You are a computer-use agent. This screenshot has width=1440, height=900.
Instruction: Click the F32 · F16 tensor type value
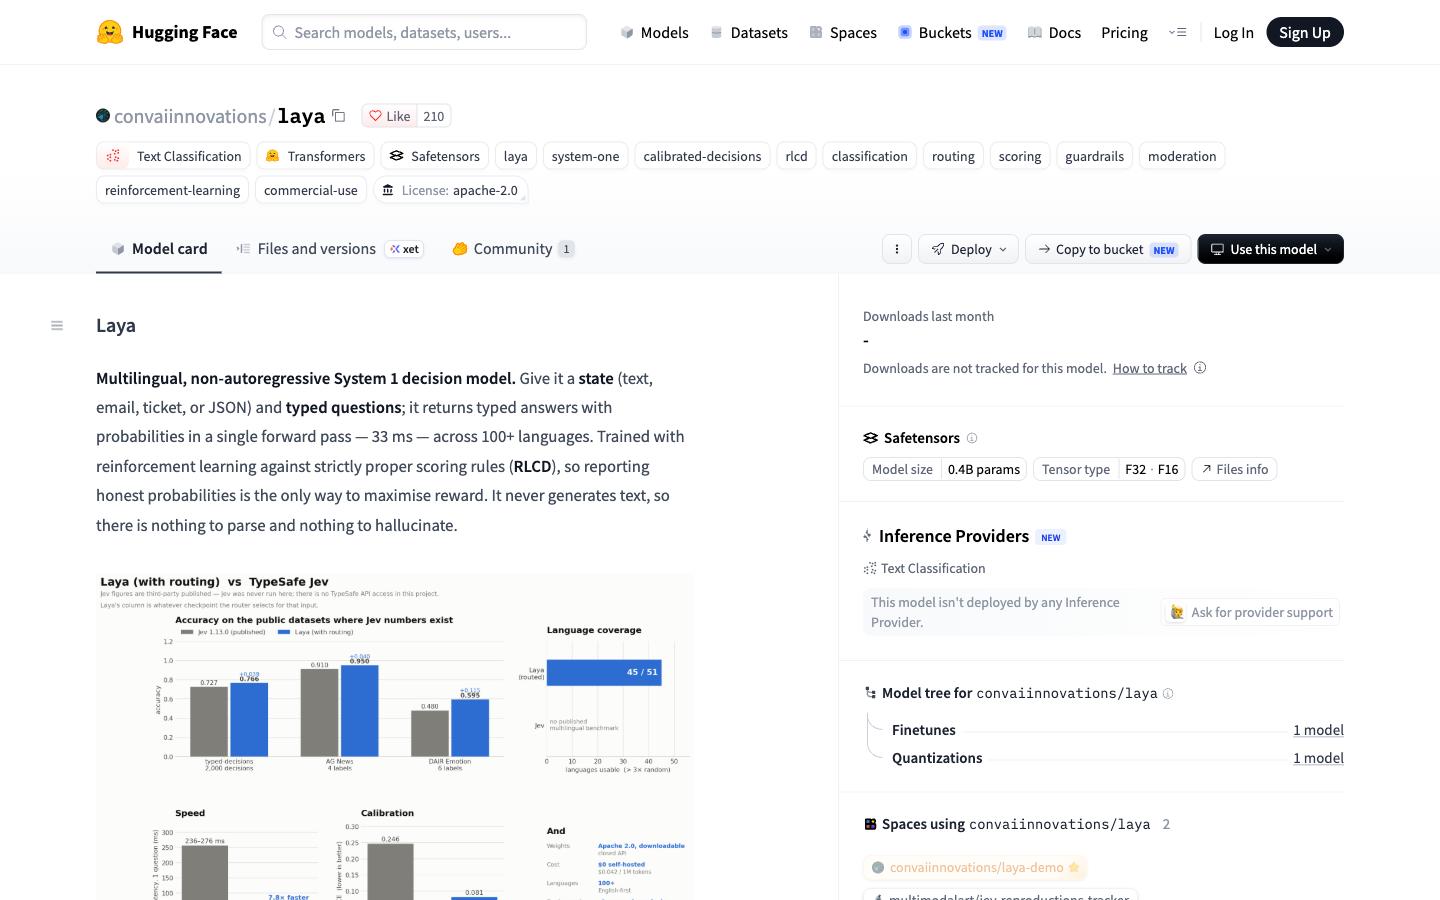pos(1152,469)
